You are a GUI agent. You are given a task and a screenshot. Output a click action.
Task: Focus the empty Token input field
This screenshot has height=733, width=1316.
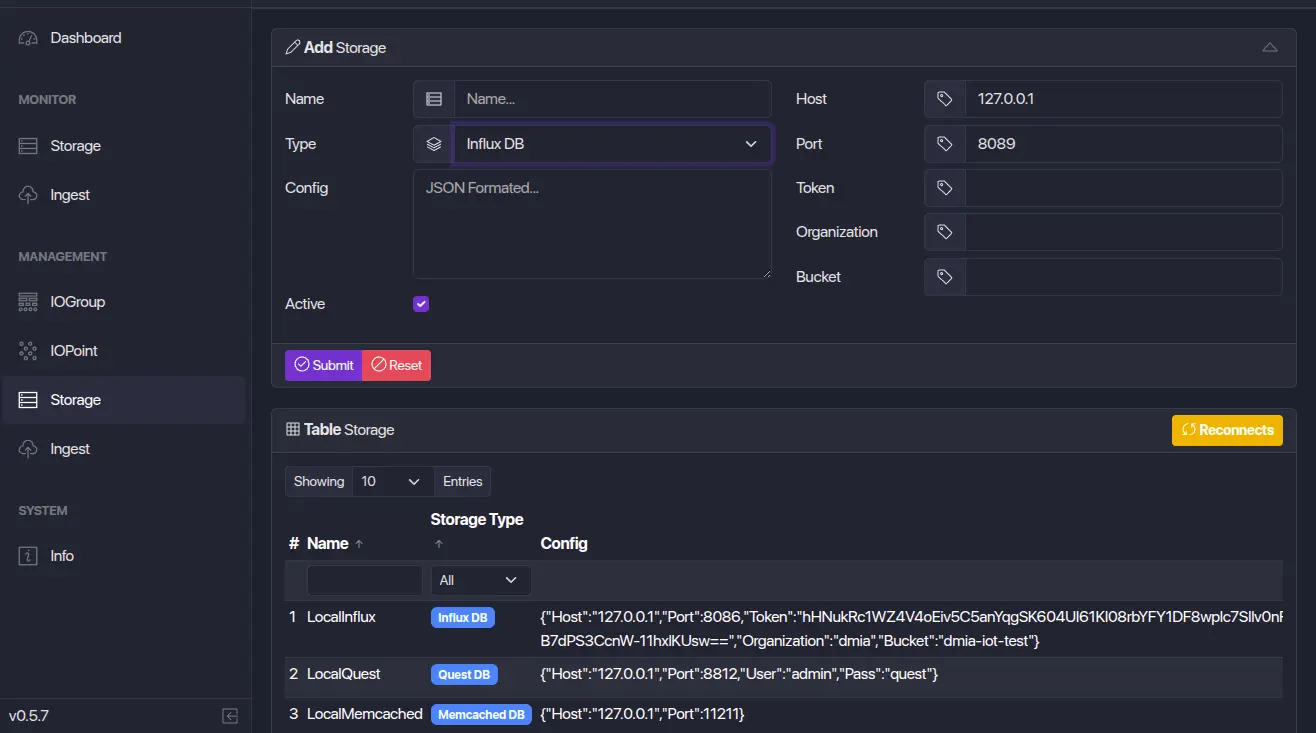[1123, 188]
